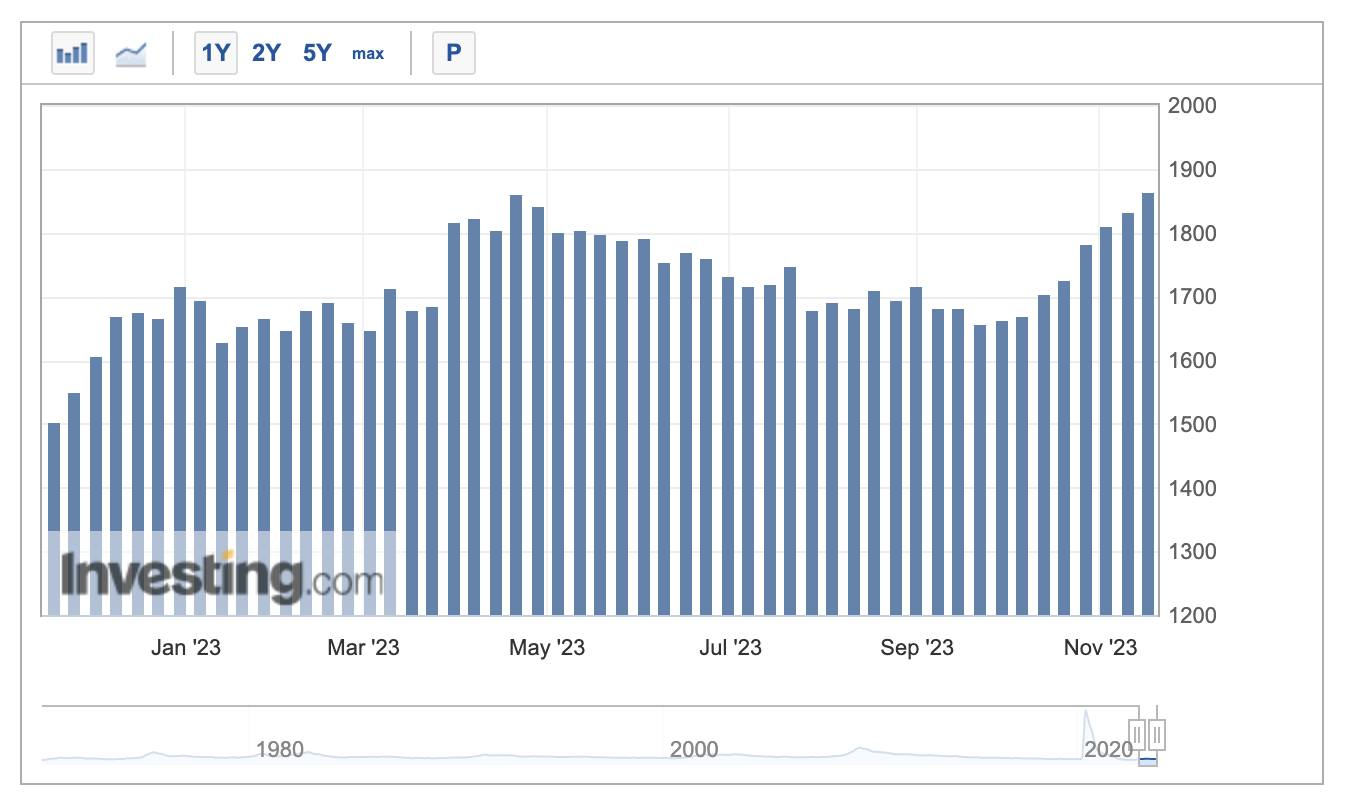Click the leftmost shortest bar in chart
The height and width of the screenshot is (804, 1348).
click(x=54, y=519)
